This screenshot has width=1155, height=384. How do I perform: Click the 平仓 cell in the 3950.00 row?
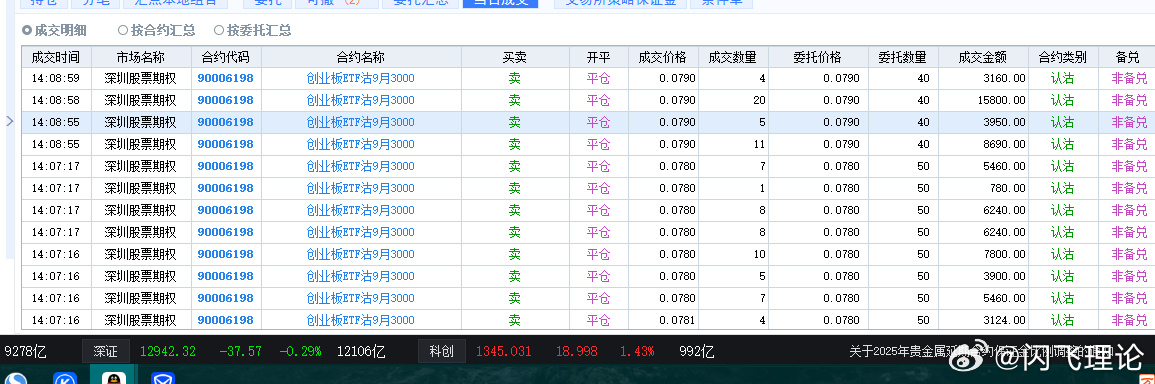coord(598,122)
